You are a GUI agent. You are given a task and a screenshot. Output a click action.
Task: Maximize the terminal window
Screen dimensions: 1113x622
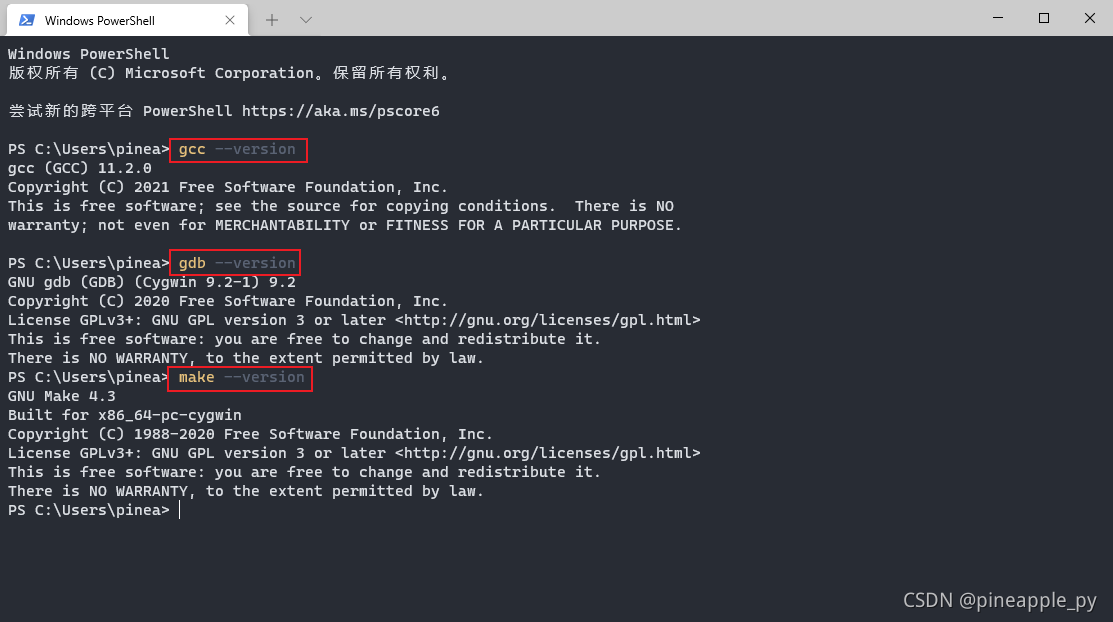(x=1044, y=18)
